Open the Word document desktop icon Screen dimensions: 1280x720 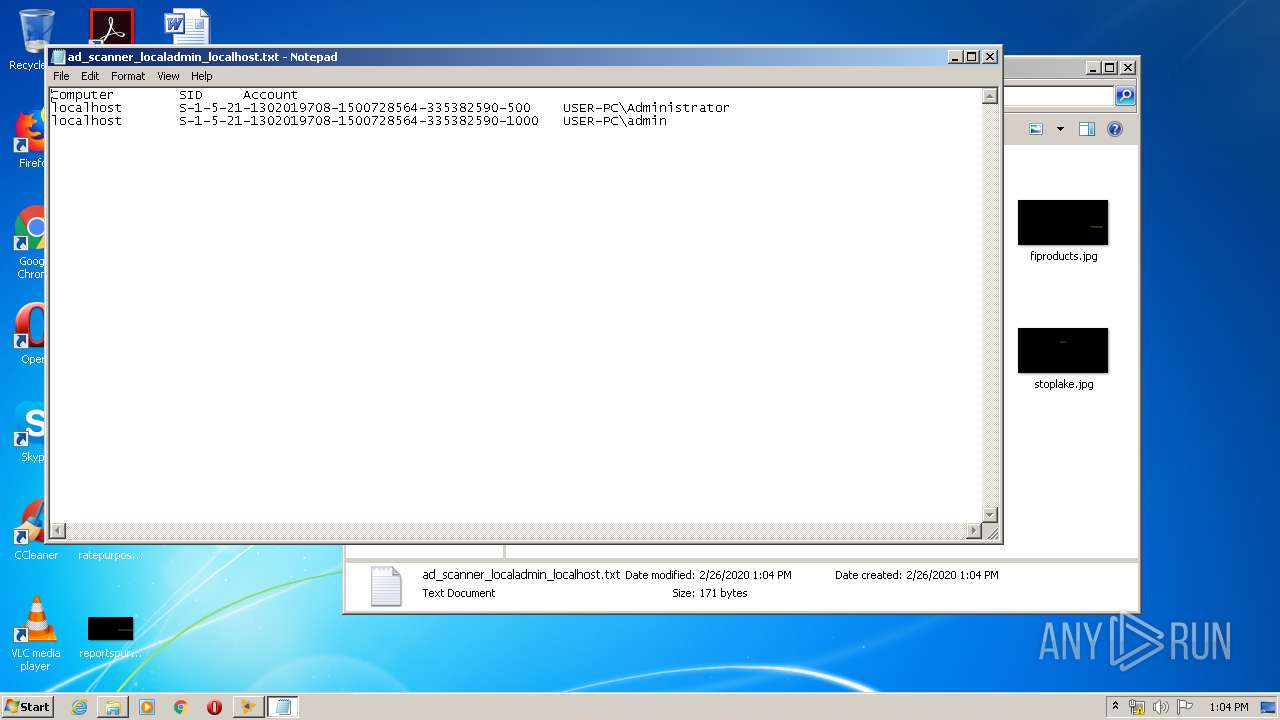(x=187, y=27)
